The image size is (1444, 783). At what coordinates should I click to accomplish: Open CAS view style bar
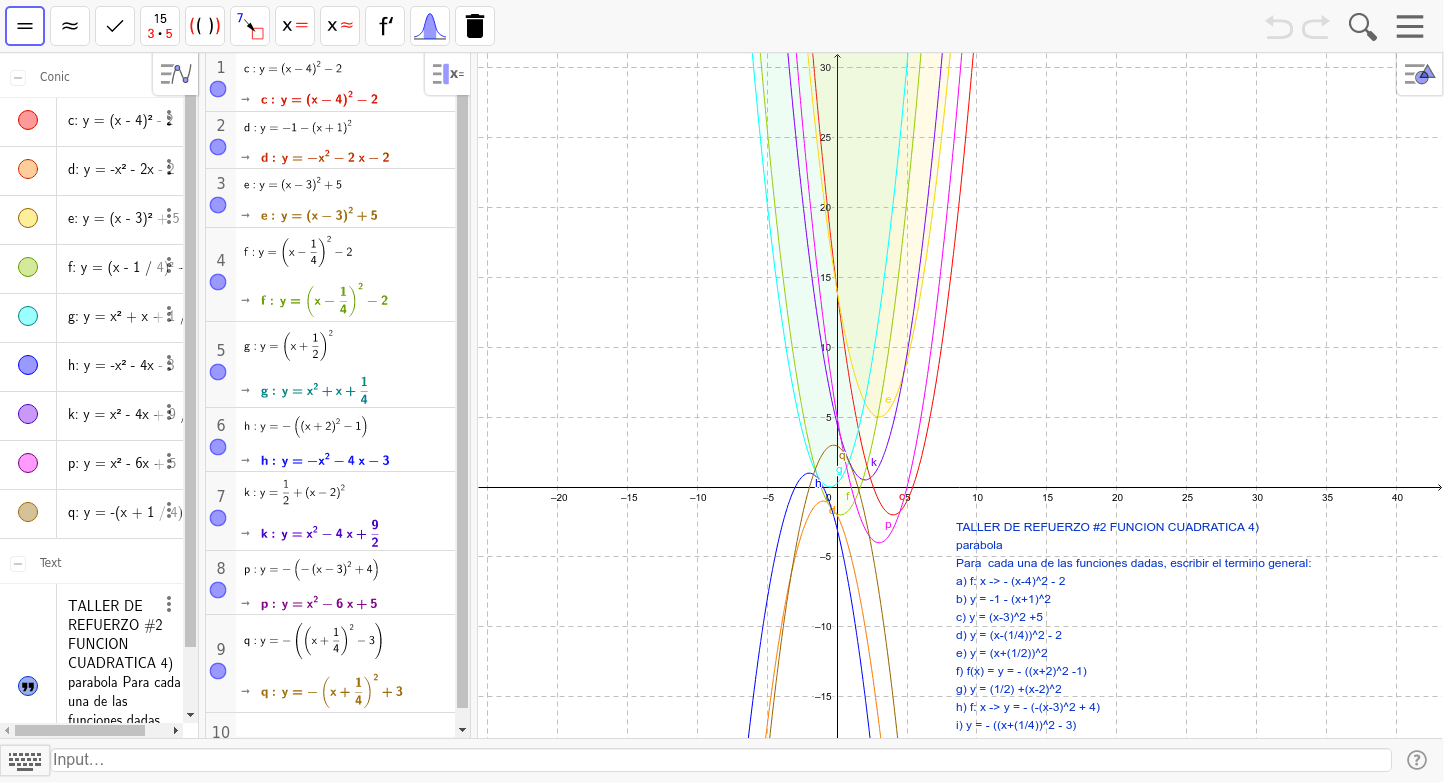click(447, 74)
